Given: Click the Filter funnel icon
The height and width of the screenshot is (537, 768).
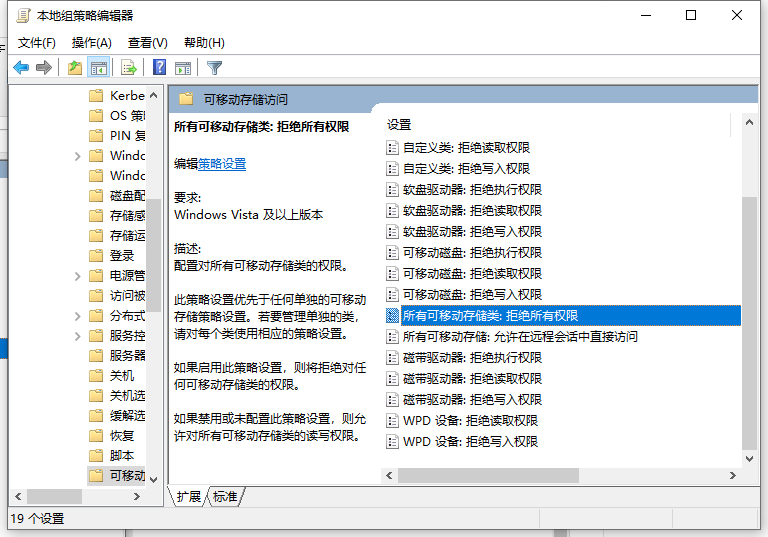Looking at the screenshot, I should 214,68.
